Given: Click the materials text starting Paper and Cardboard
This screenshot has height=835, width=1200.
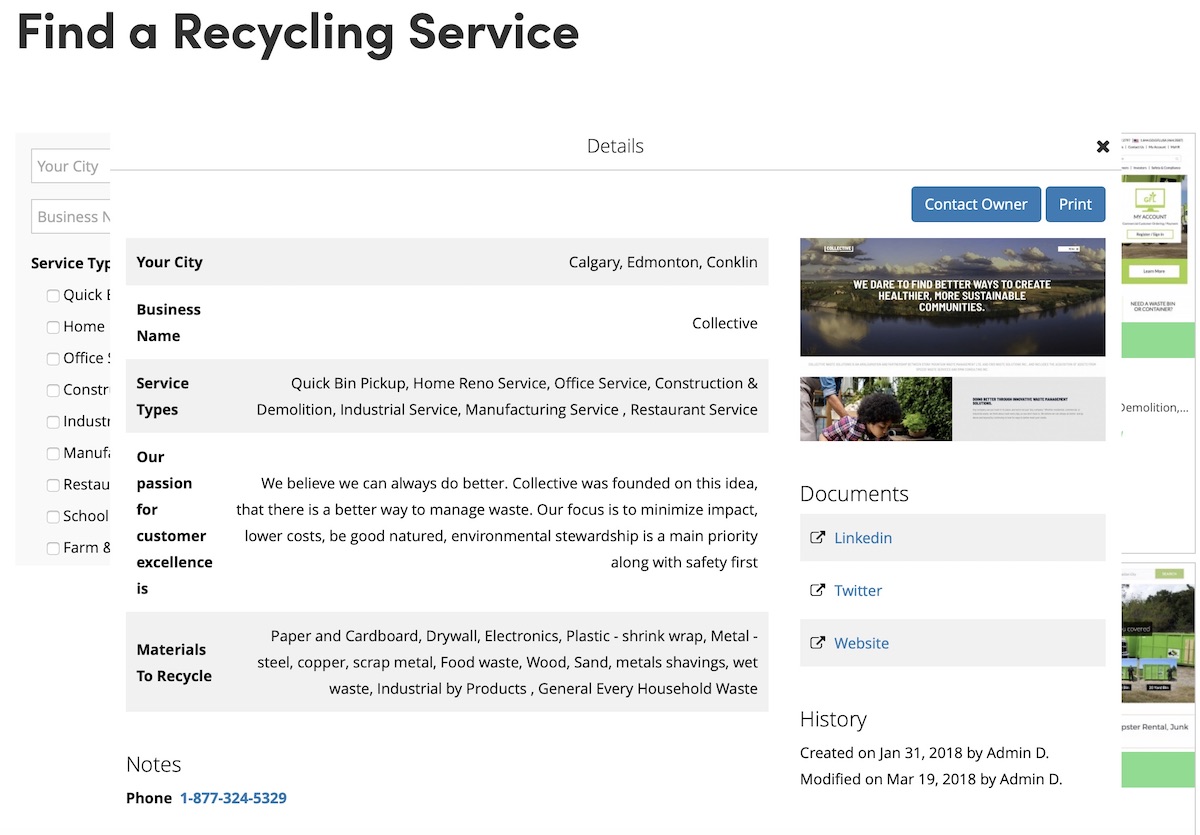Looking at the screenshot, I should click(x=508, y=662).
